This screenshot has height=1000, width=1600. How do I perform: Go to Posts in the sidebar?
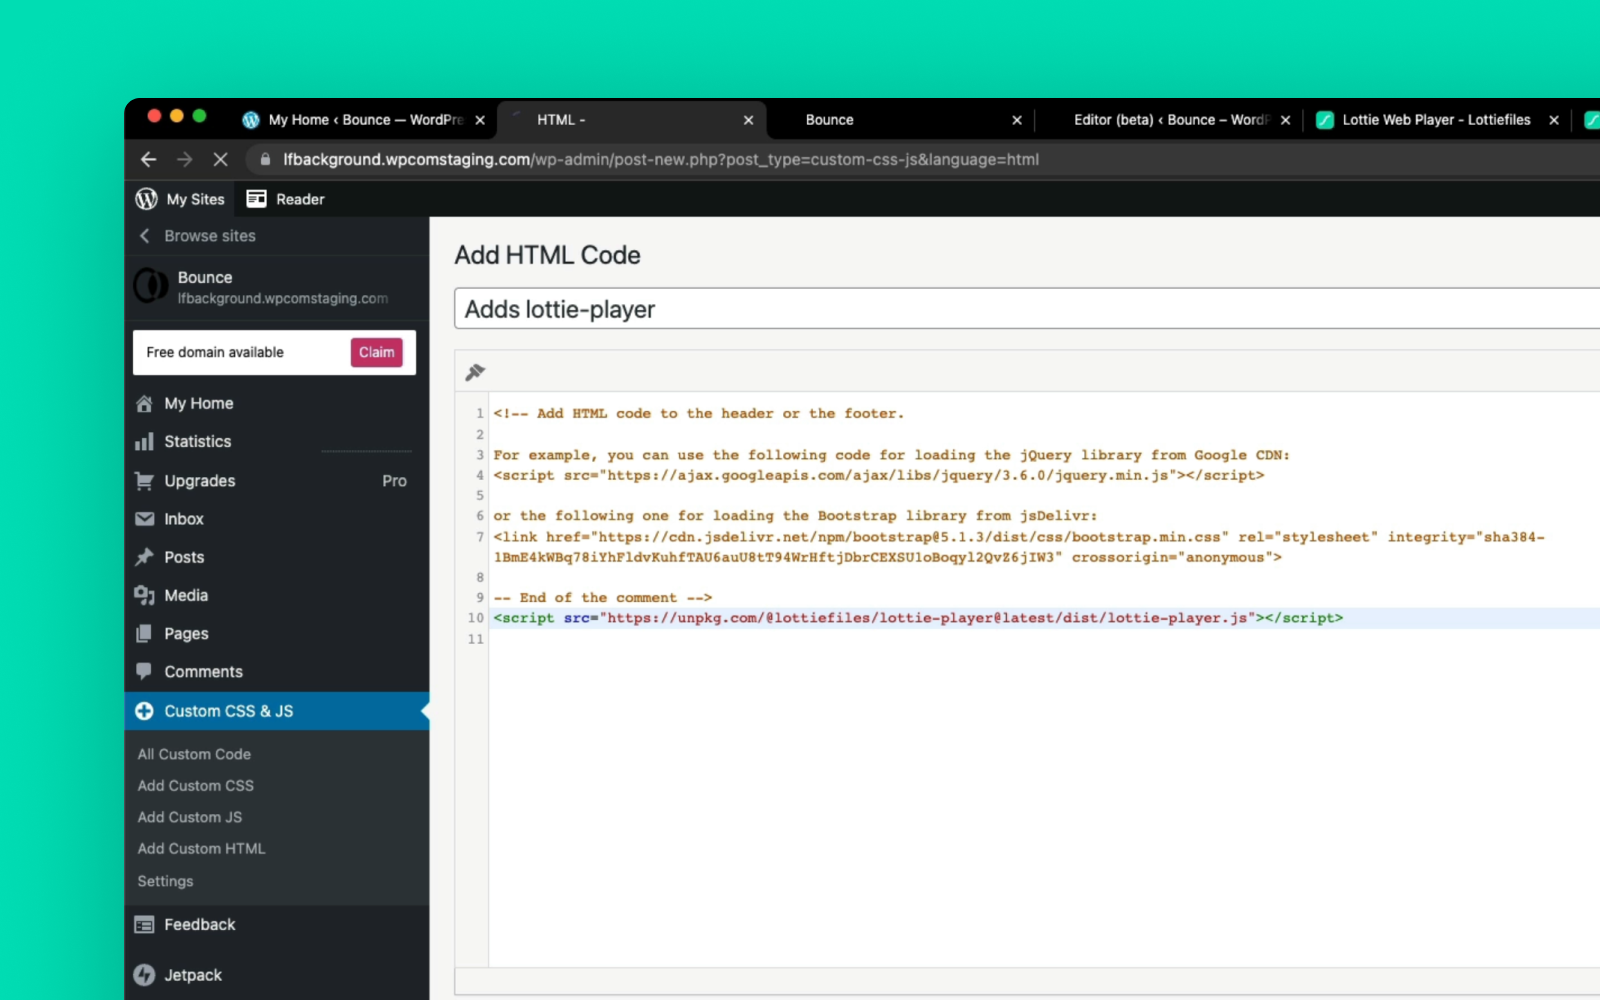[184, 557]
